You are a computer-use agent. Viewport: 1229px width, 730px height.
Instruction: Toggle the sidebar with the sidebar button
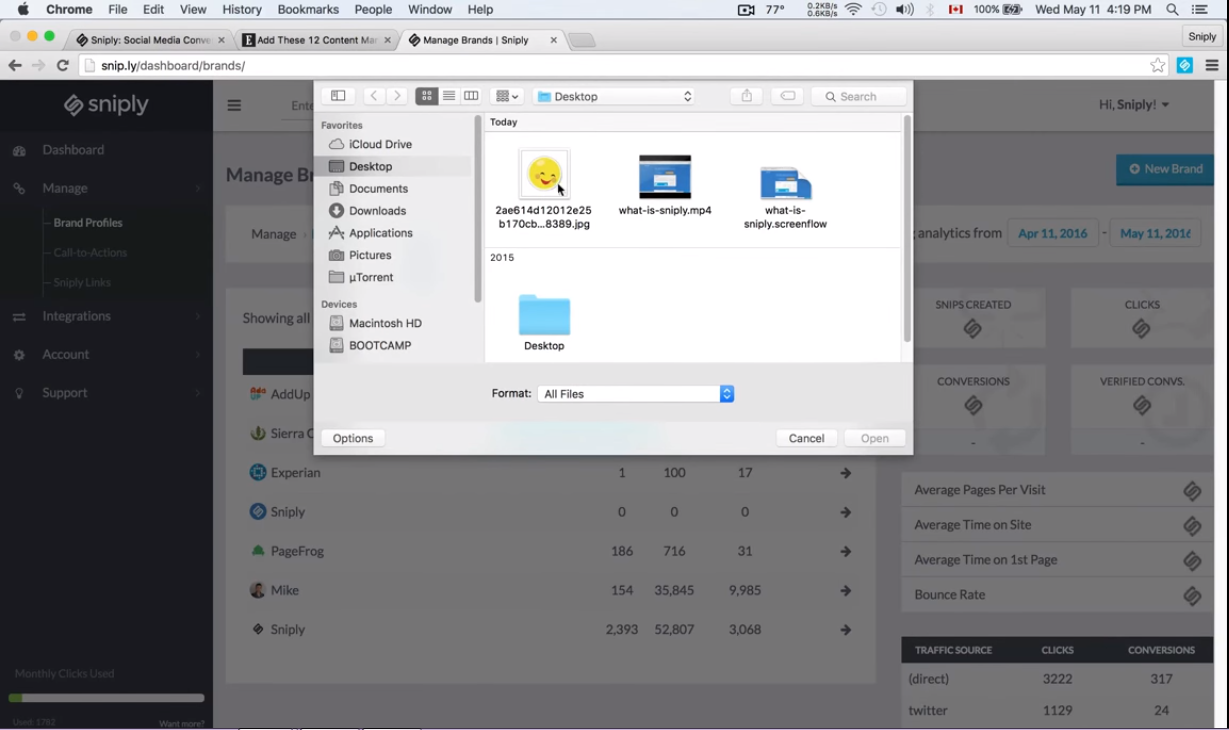point(338,95)
